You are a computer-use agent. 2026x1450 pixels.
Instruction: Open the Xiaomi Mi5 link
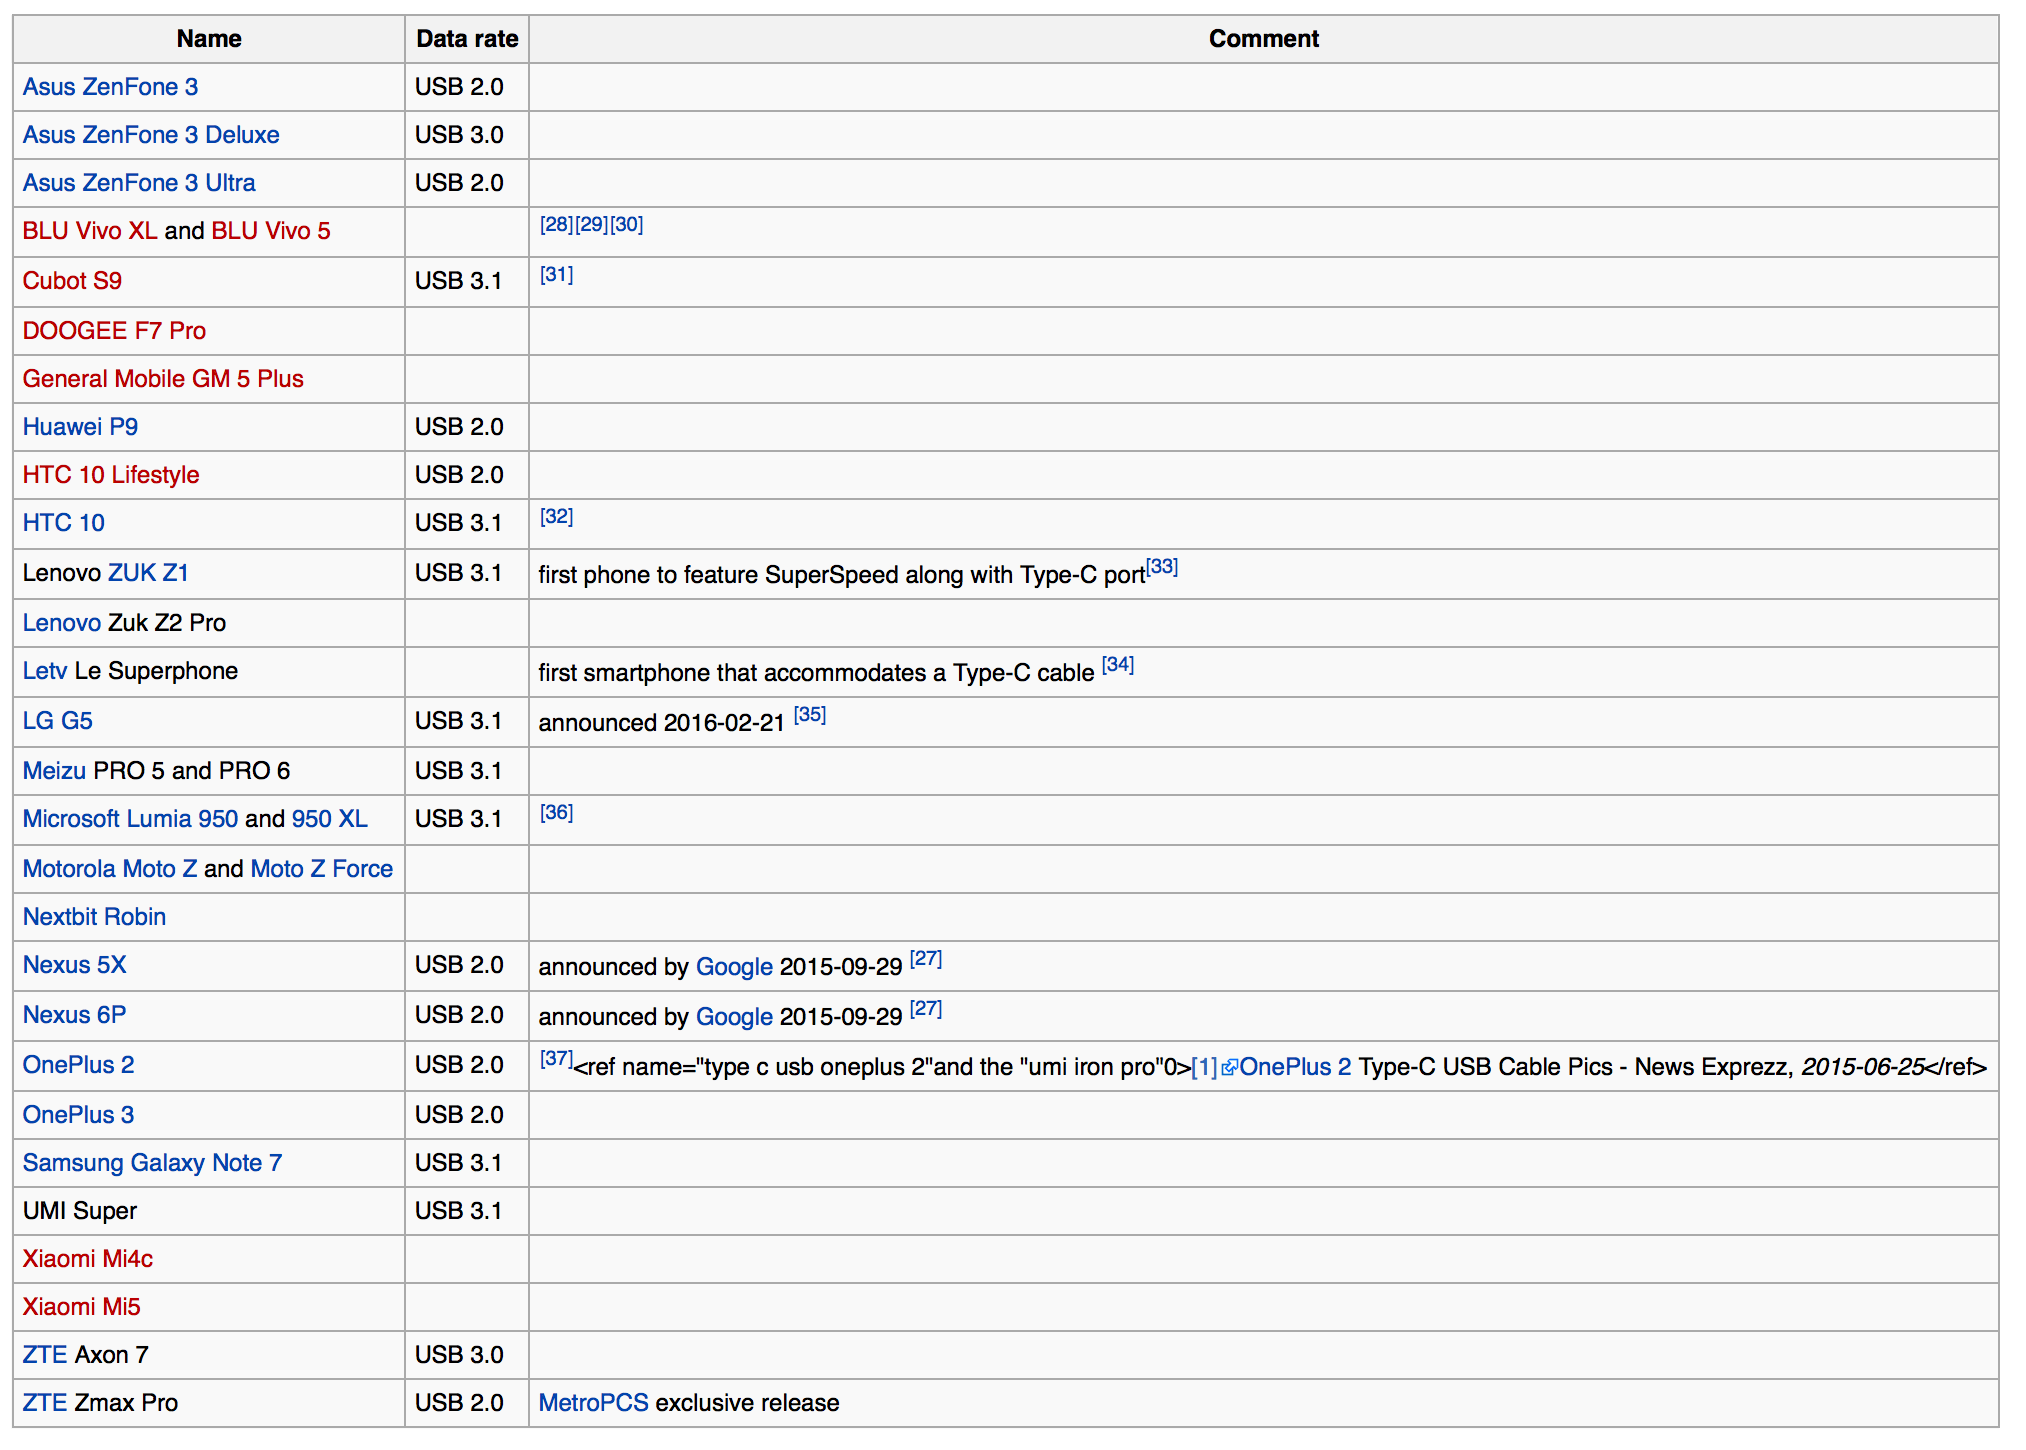click(82, 1307)
